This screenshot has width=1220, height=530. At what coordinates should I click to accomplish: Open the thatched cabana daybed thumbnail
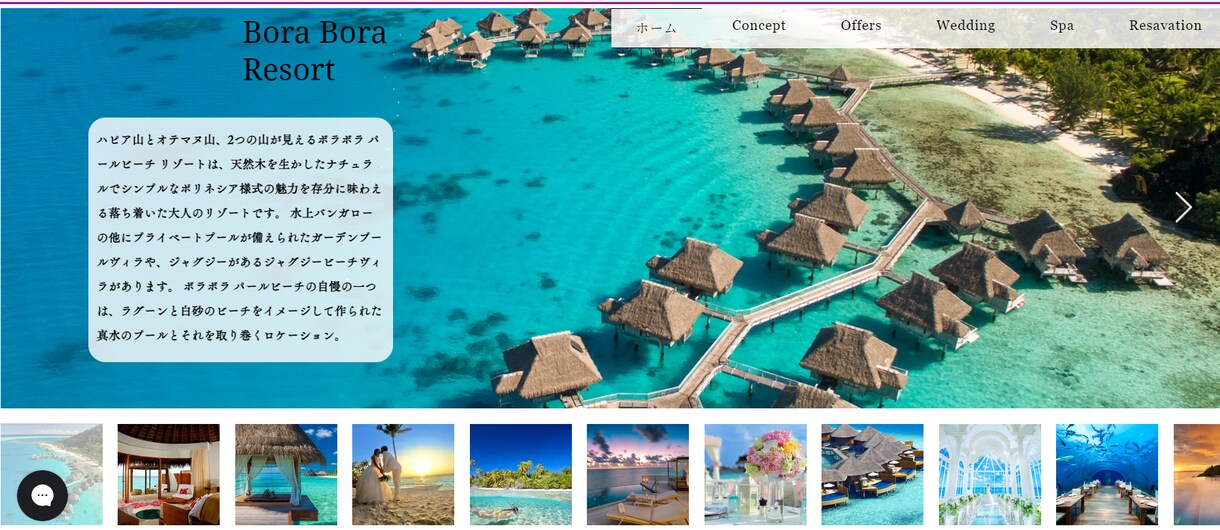tap(286, 474)
